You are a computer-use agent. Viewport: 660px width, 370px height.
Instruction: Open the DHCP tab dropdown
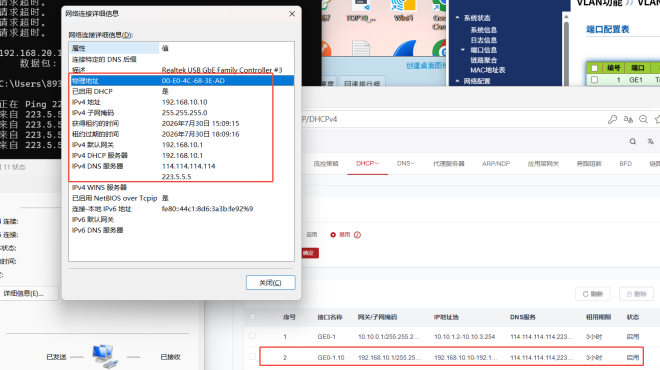(367, 163)
